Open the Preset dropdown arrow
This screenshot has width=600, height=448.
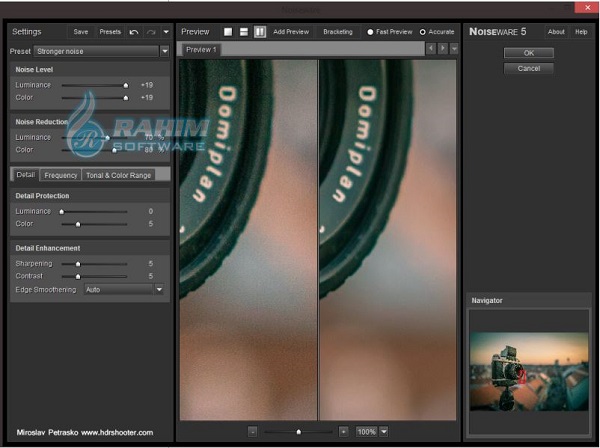tap(165, 51)
